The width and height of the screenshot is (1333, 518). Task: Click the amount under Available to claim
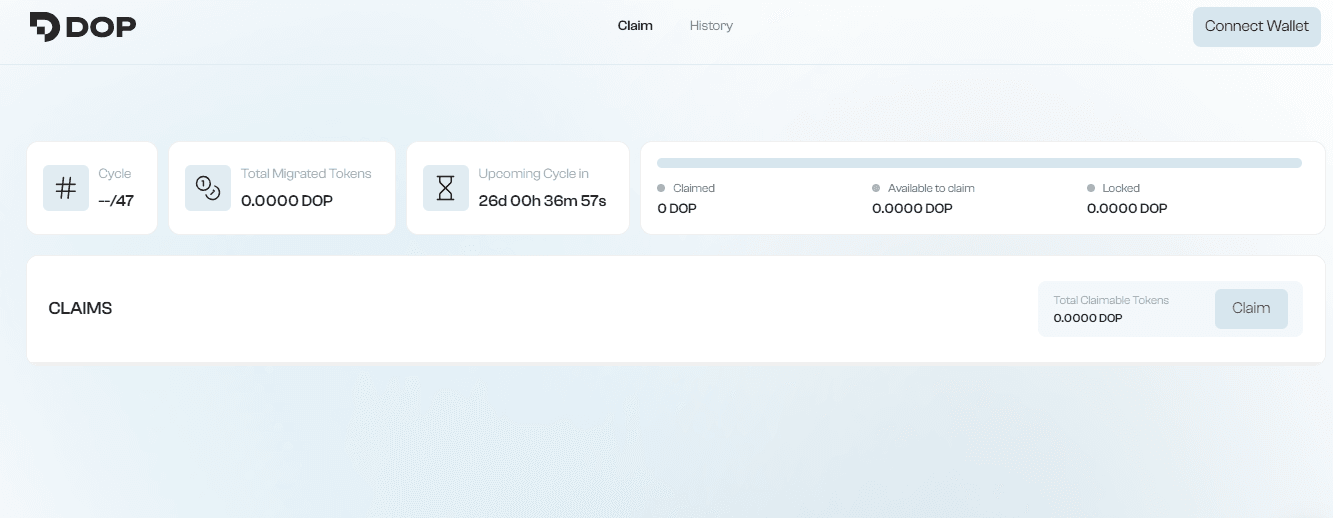click(x=912, y=209)
